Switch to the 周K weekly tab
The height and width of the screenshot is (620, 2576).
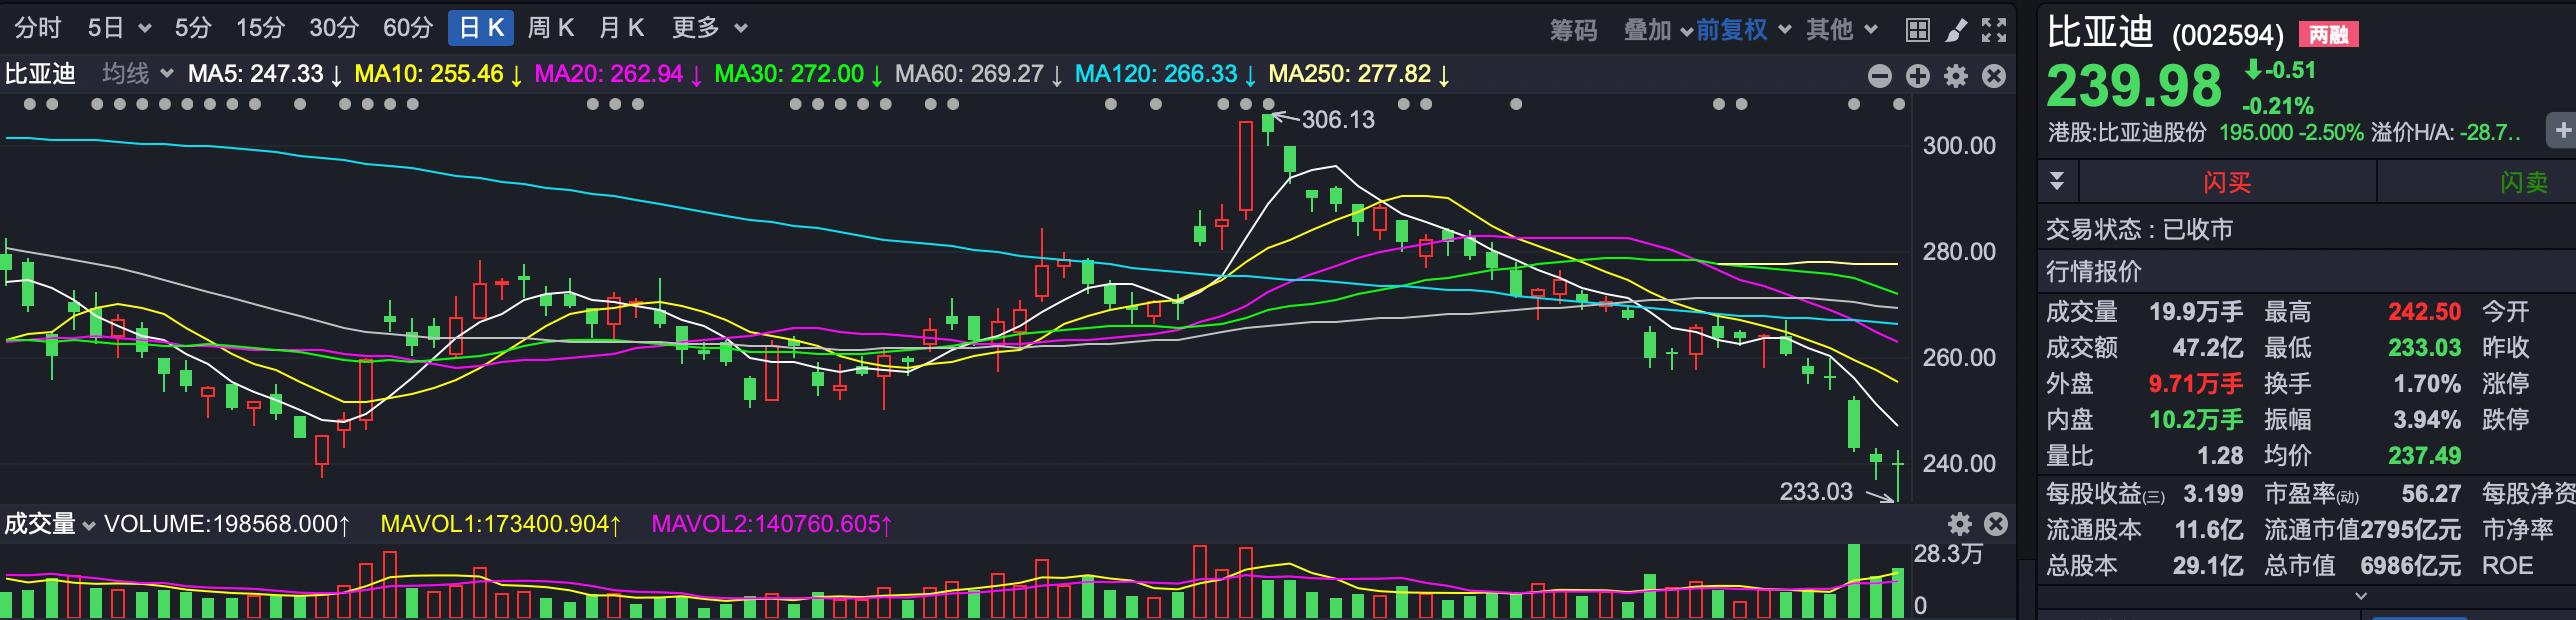551,28
